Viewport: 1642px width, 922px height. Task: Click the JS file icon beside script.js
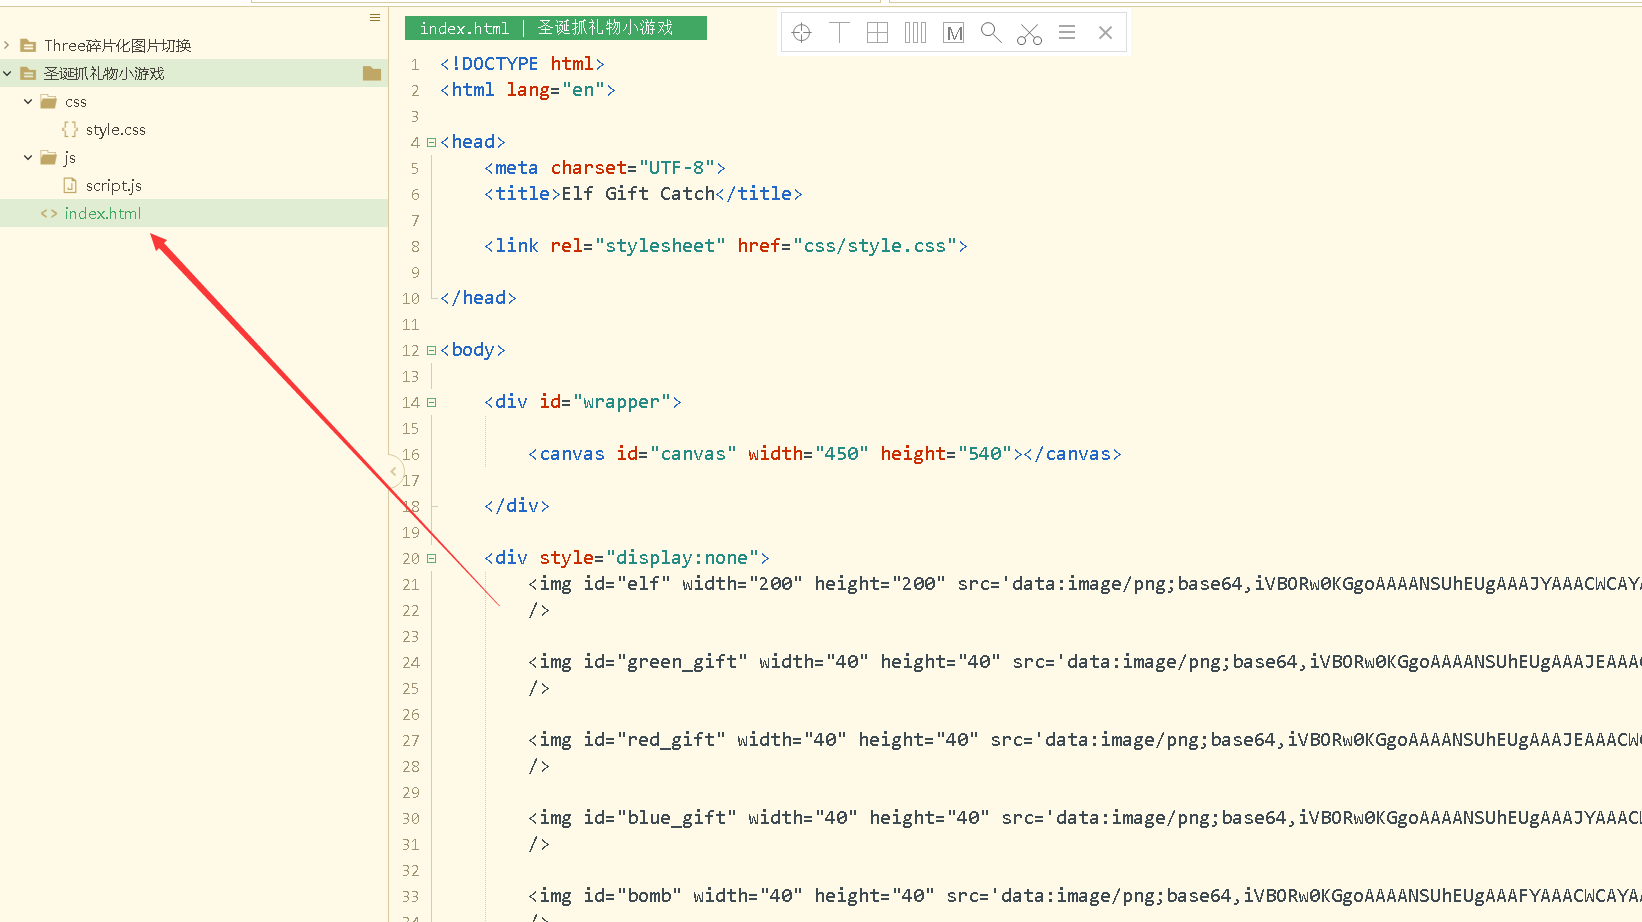(70, 185)
